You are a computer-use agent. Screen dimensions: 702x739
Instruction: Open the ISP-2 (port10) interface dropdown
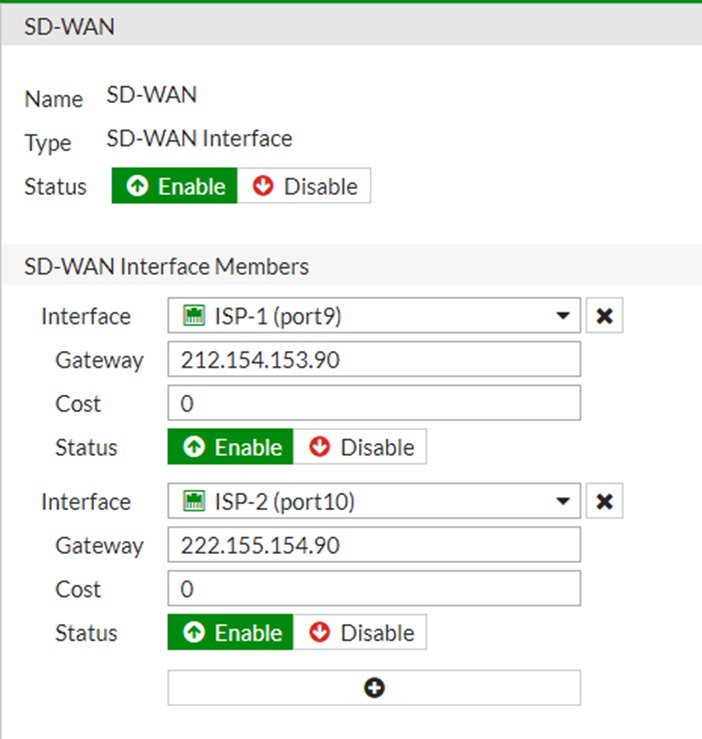click(x=374, y=501)
